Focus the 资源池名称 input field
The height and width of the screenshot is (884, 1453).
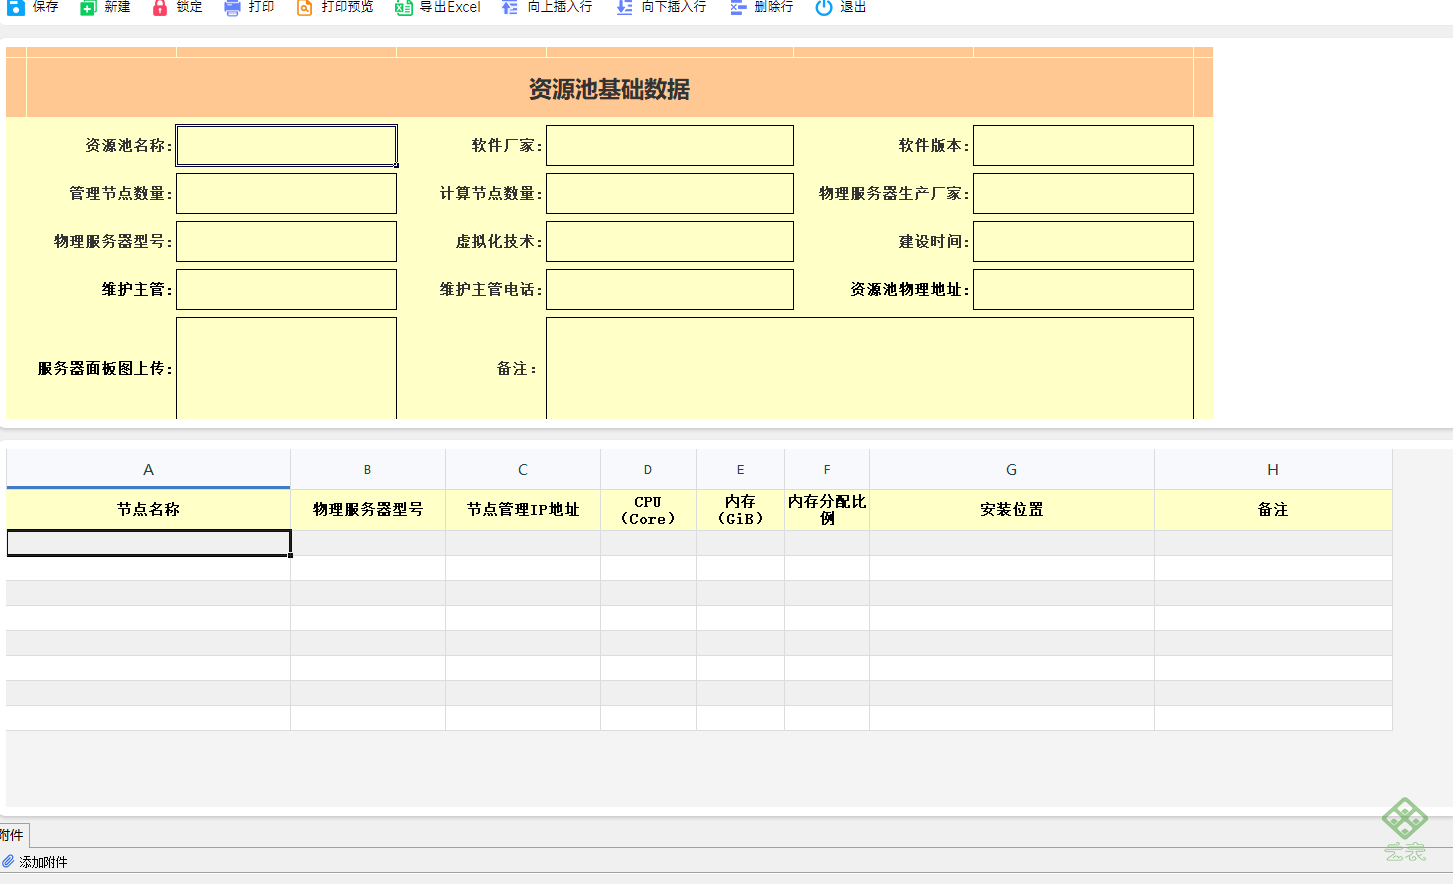287,145
